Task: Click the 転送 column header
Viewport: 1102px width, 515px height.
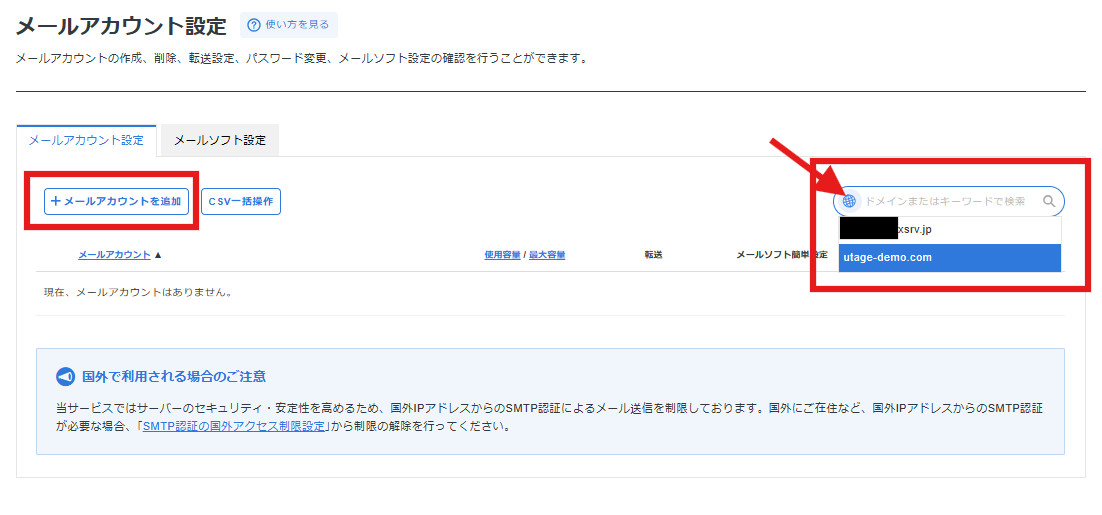Action: 653,255
